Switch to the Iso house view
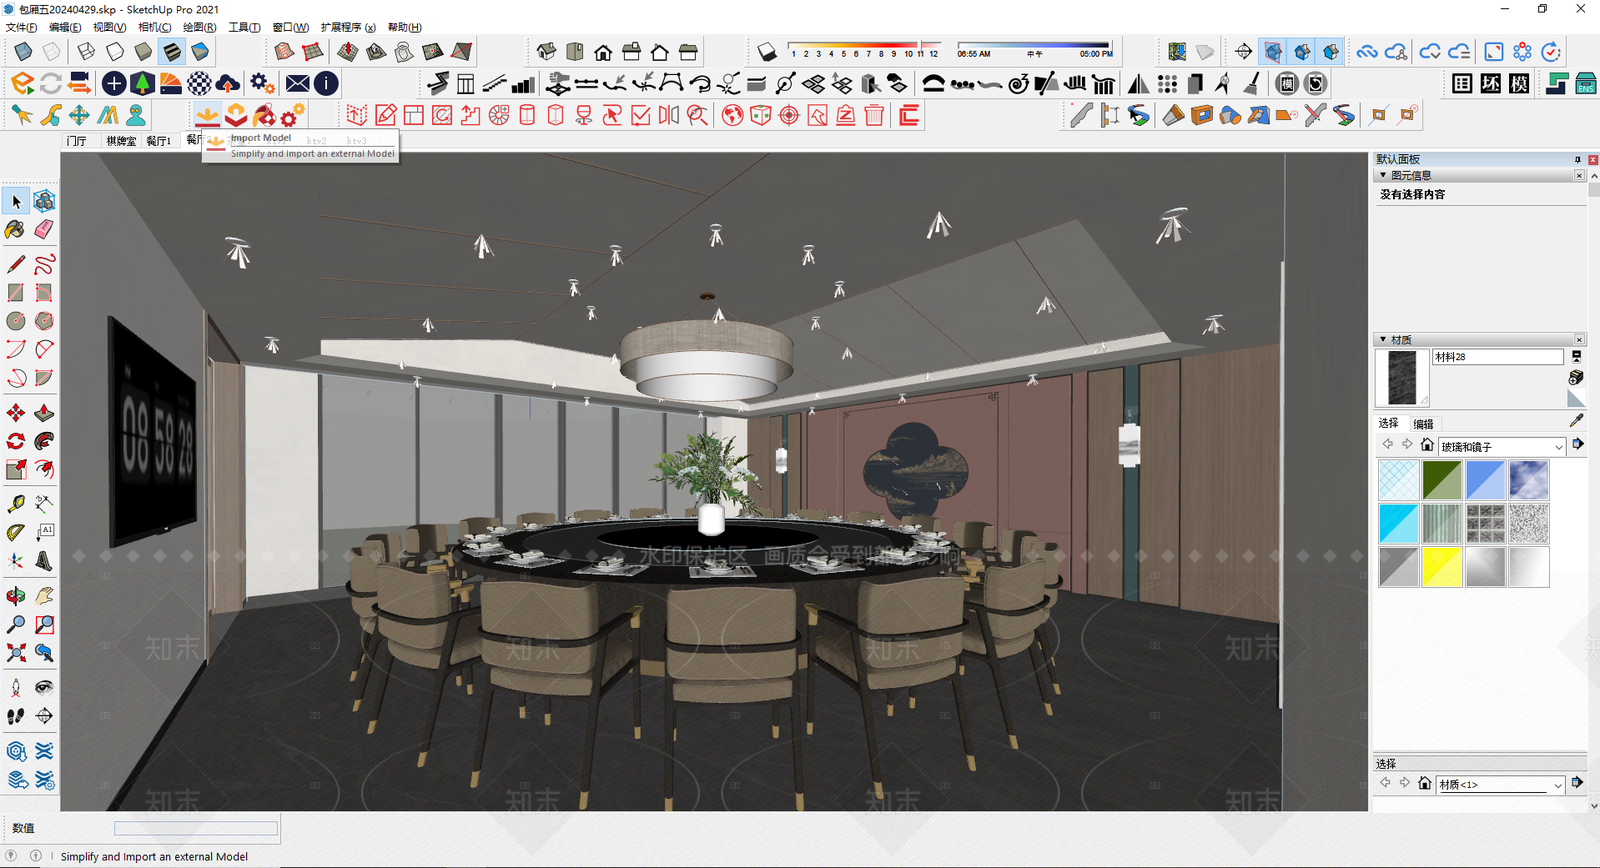Viewport: 1600px width, 868px height. pos(546,52)
